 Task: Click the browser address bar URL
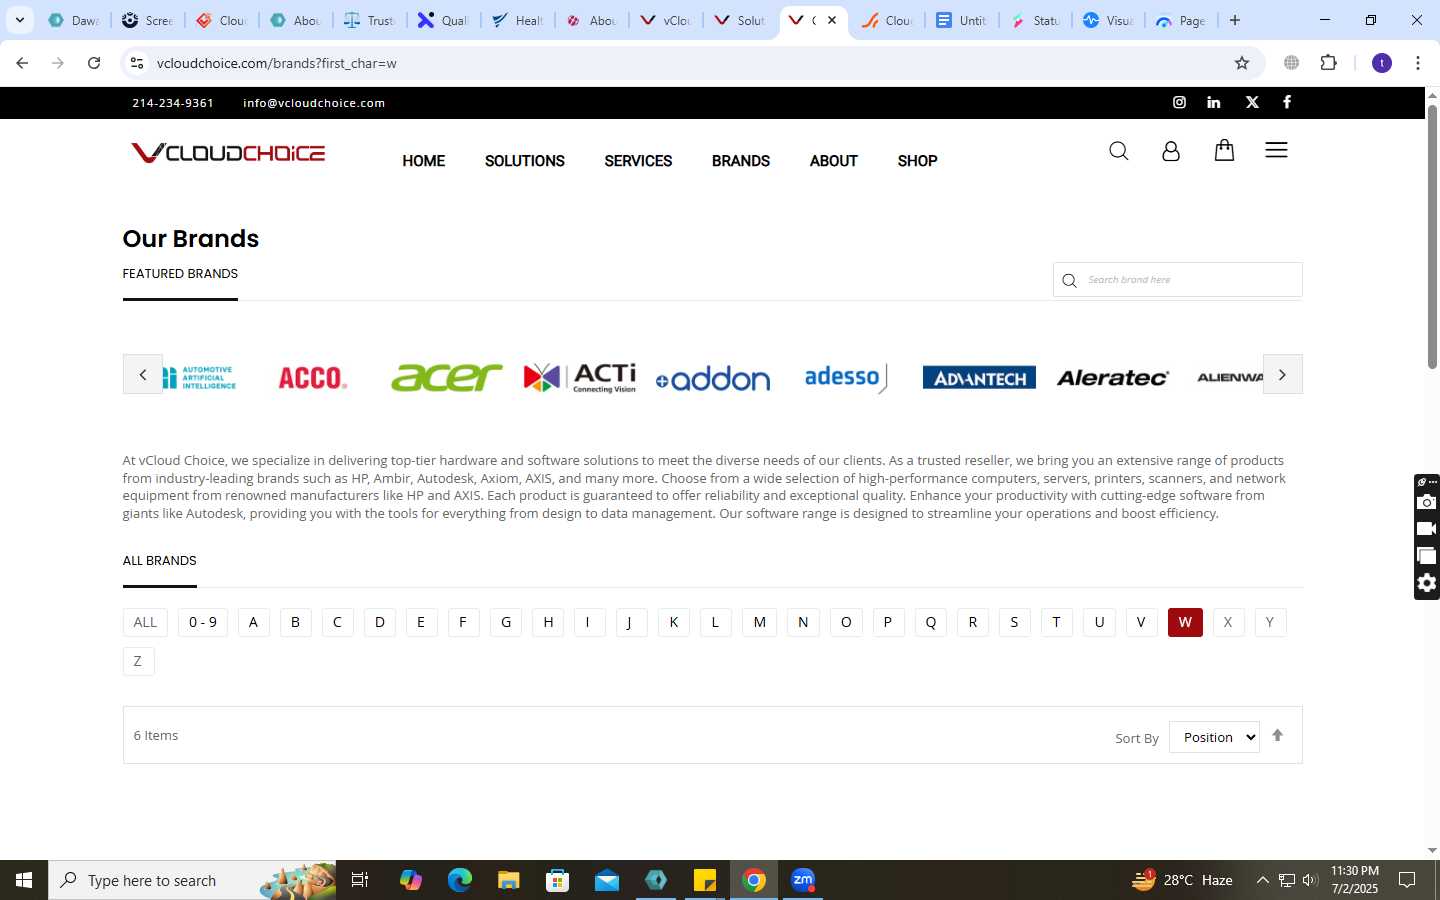click(277, 63)
